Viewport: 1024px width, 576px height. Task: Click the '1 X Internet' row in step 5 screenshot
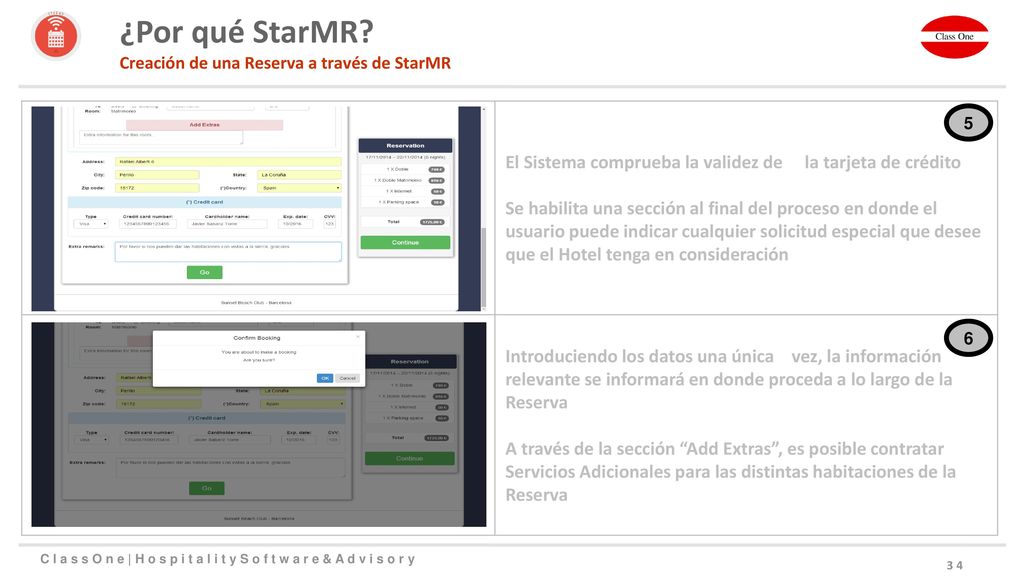pyautogui.click(x=405, y=191)
